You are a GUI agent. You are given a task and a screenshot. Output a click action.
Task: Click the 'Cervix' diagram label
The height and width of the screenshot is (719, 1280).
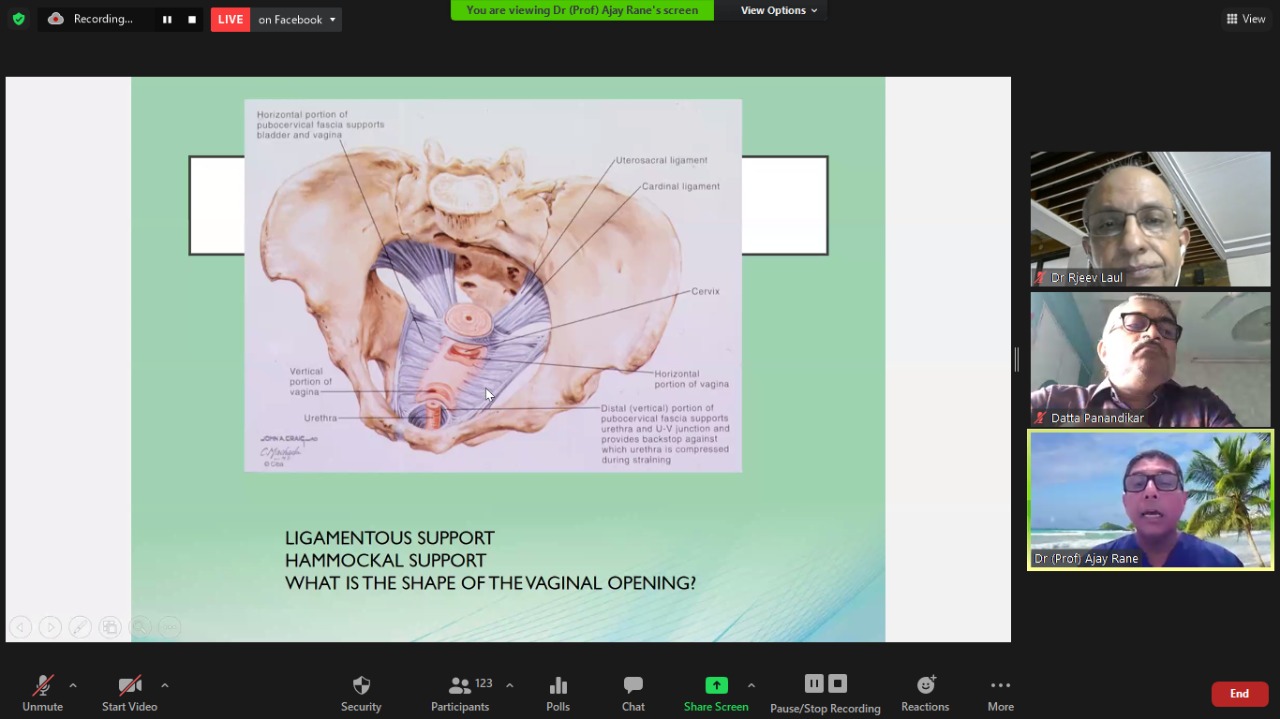pos(705,291)
